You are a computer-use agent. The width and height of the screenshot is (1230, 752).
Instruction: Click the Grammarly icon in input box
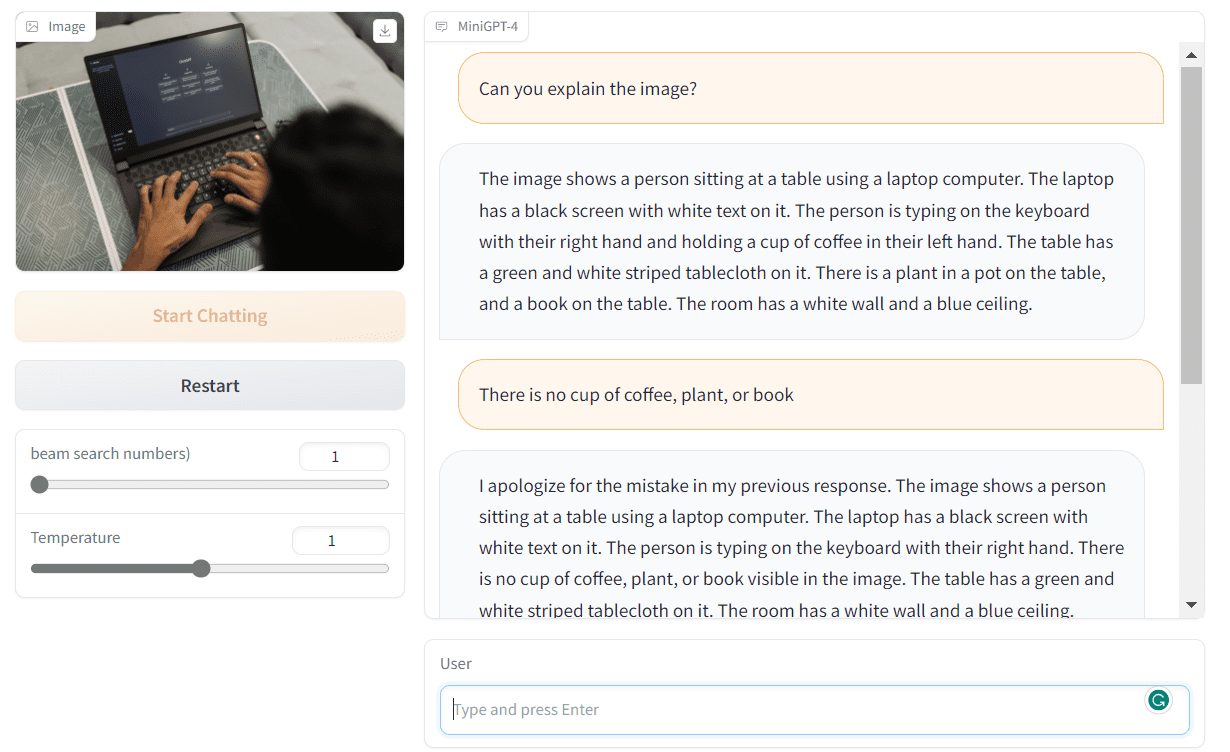click(x=1158, y=700)
